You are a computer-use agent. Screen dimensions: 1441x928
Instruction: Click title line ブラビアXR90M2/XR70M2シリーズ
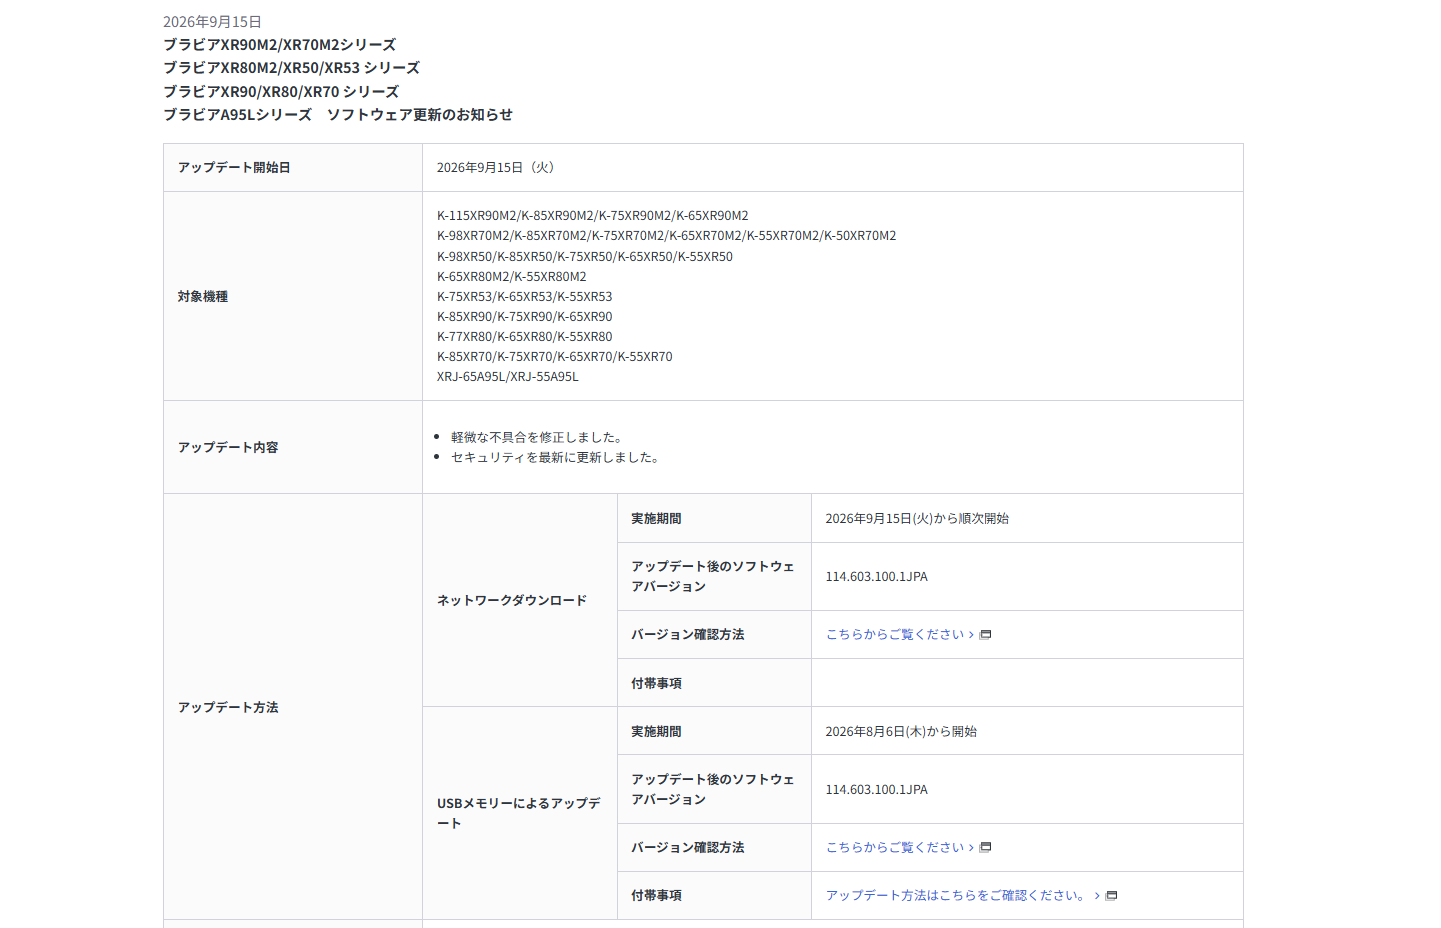tap(280, 45)
